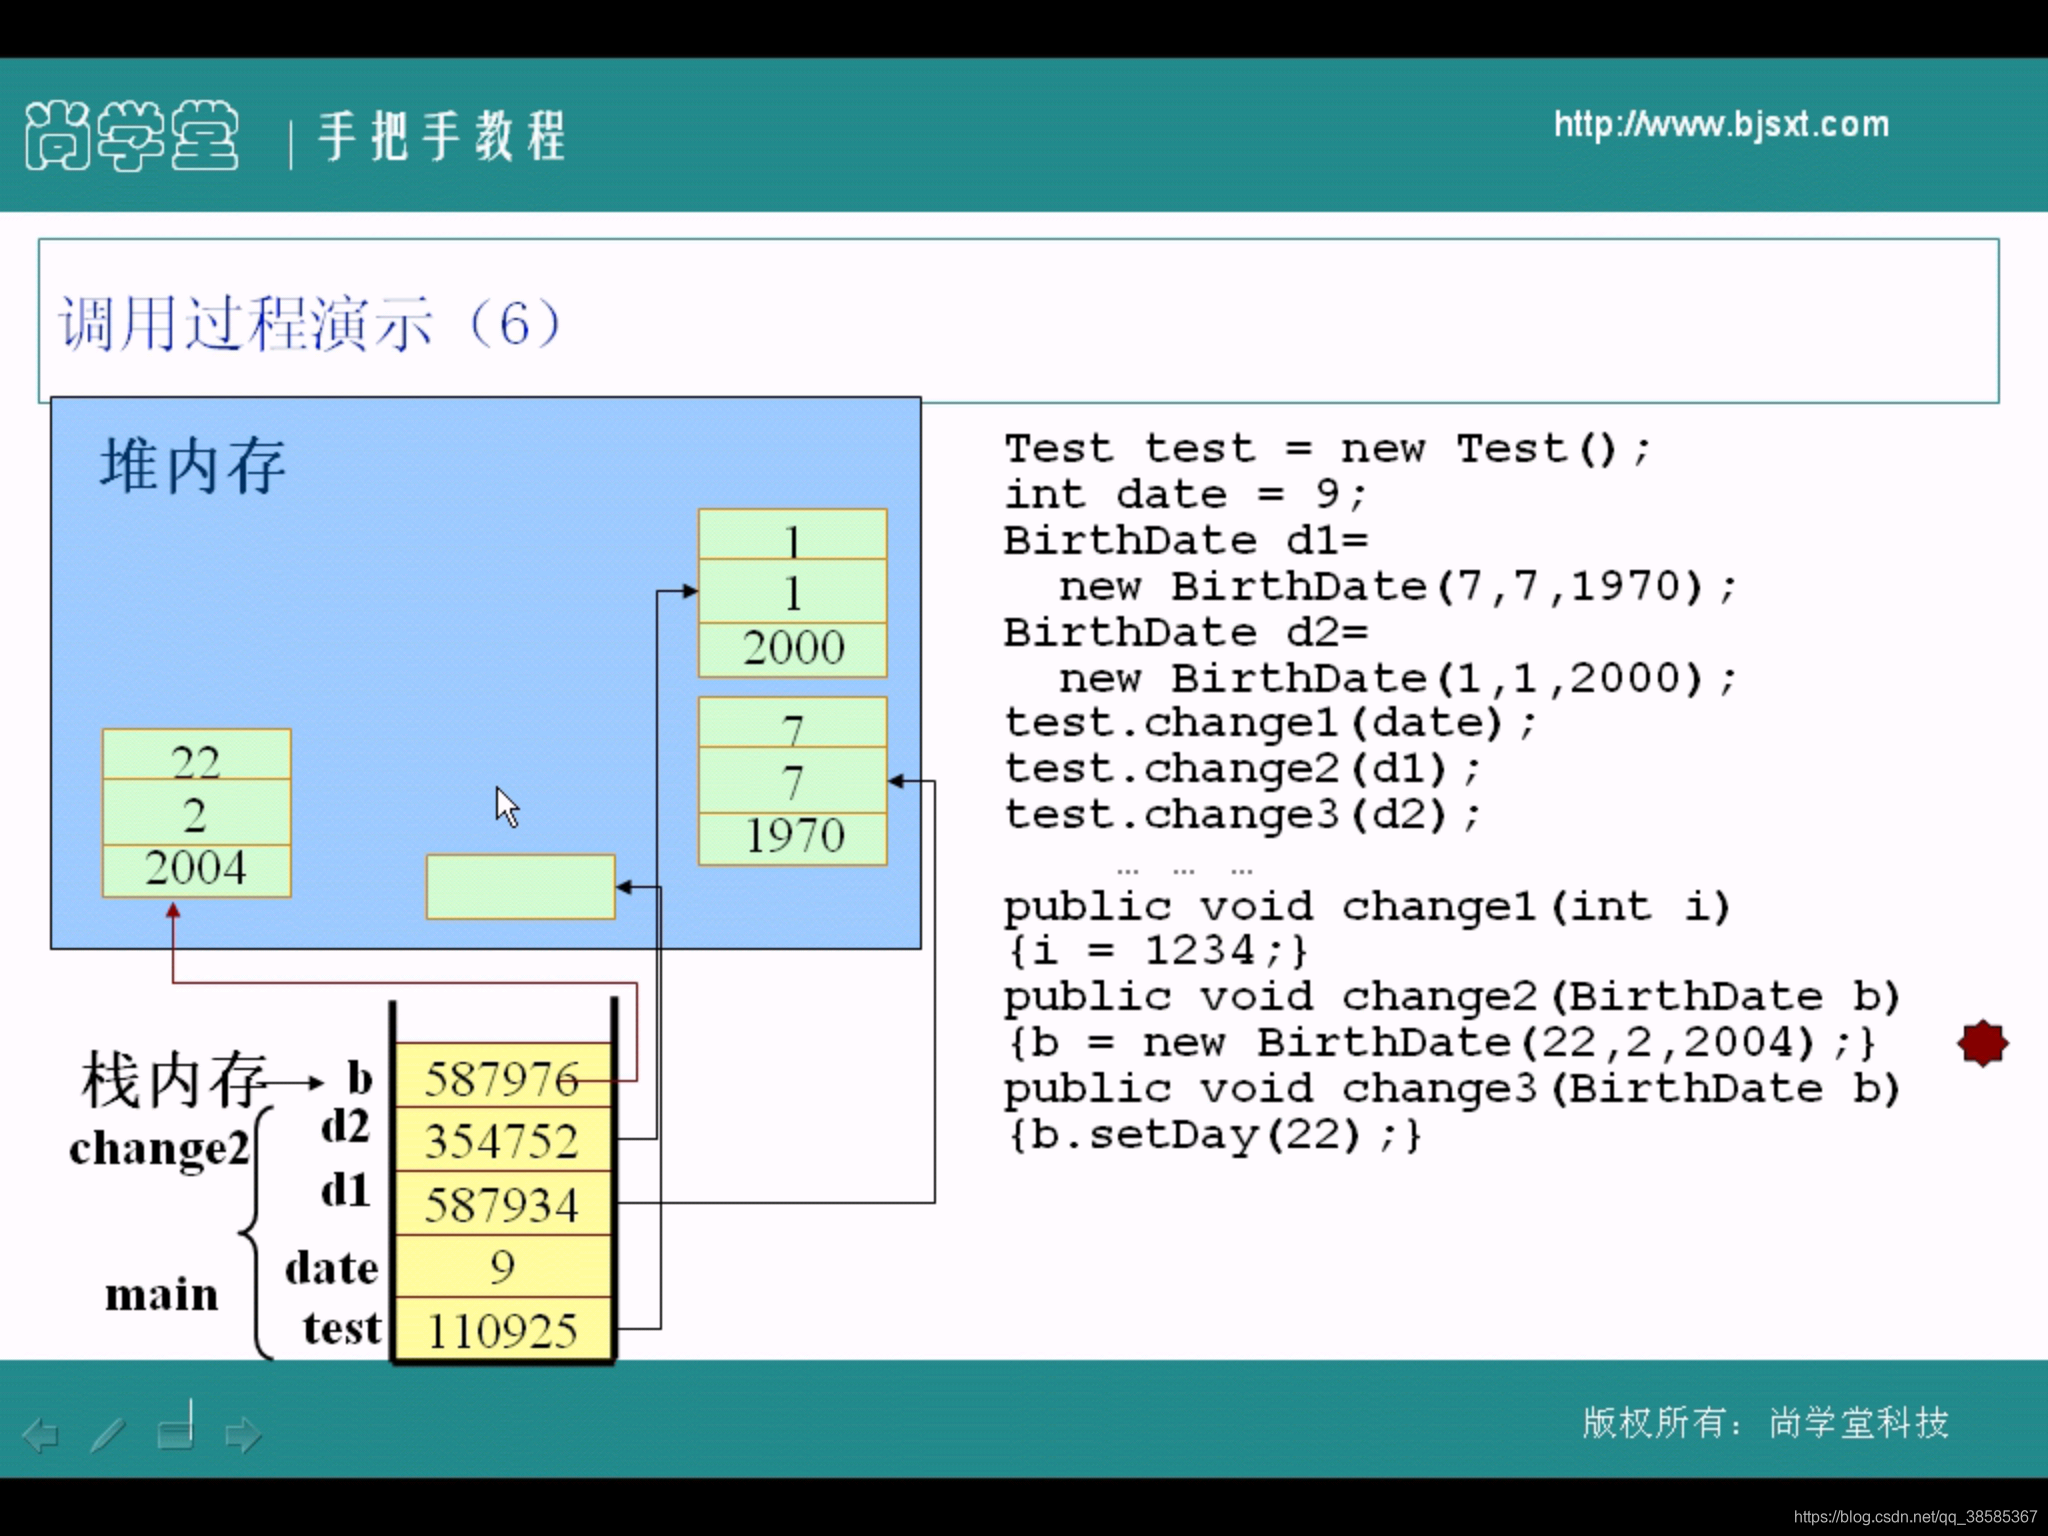Screen dimensions: 2048x1536
Task: Click the heap cell showing 2000
Action: [793, 648]
